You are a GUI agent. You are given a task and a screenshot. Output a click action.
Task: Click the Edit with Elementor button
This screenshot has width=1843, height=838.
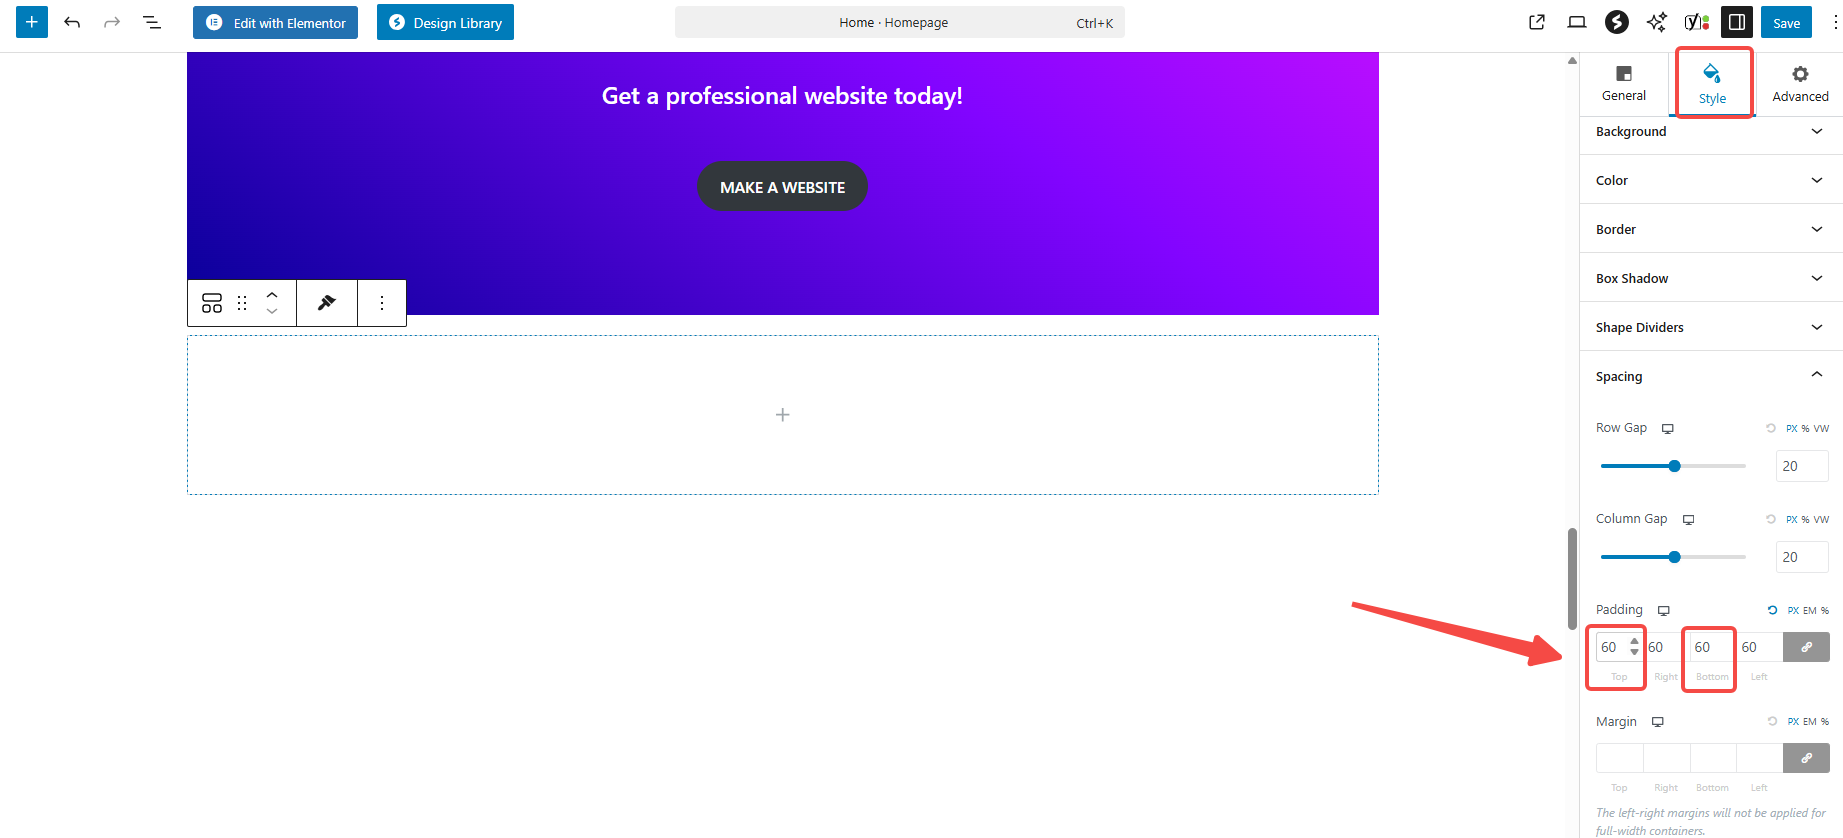coord(275,22)
